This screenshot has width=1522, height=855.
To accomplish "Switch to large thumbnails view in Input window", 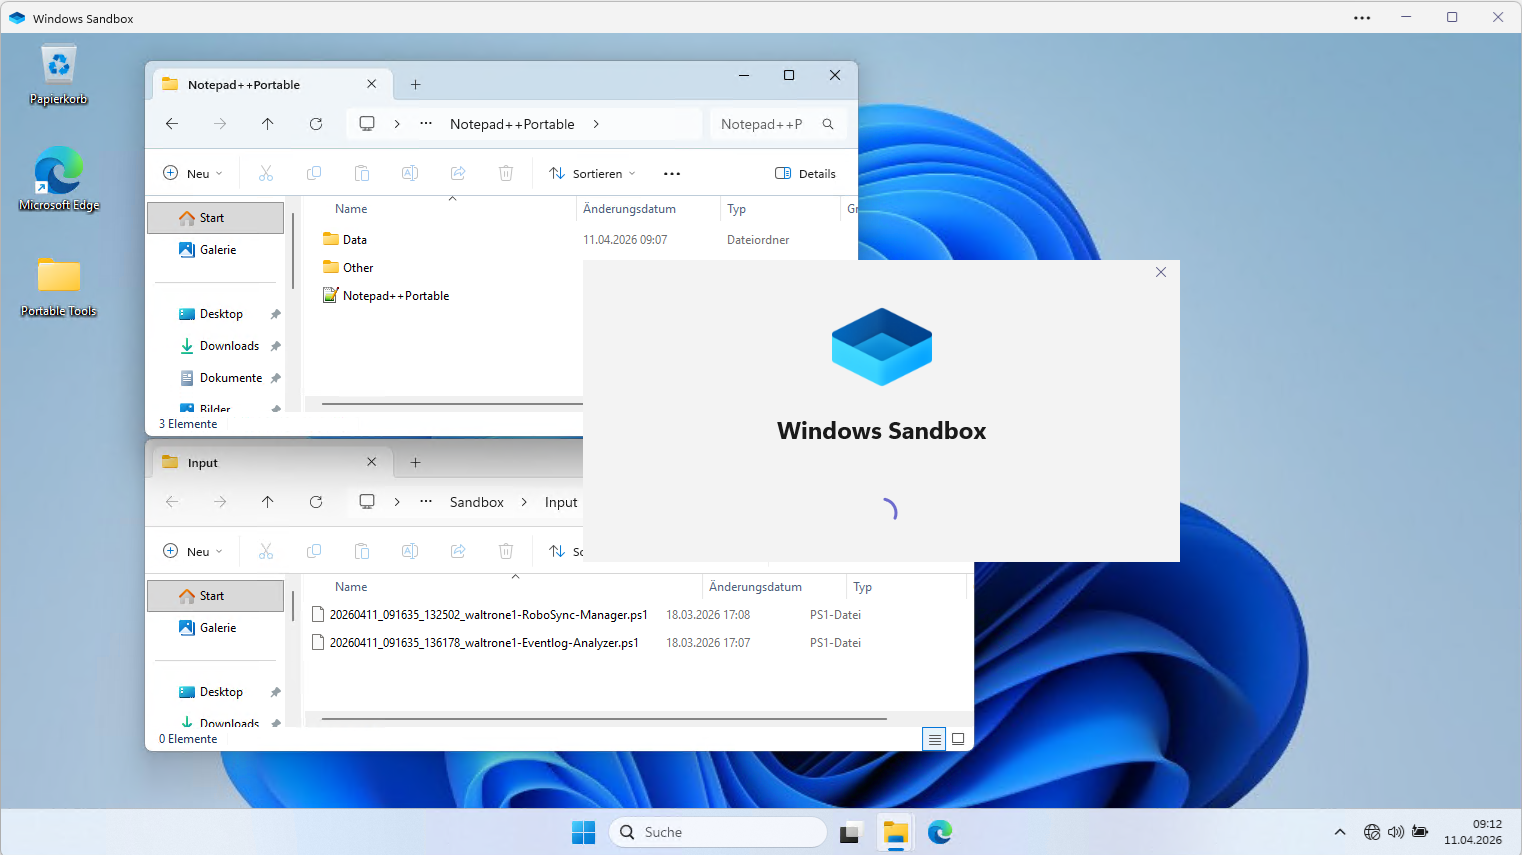I will (958, 739).
